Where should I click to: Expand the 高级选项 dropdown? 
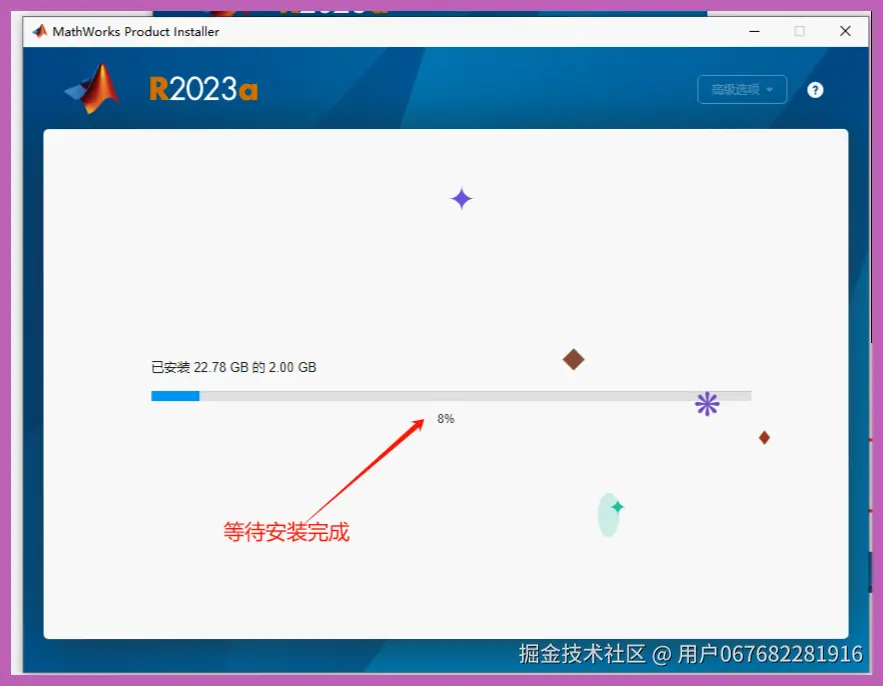pos(742,90)
